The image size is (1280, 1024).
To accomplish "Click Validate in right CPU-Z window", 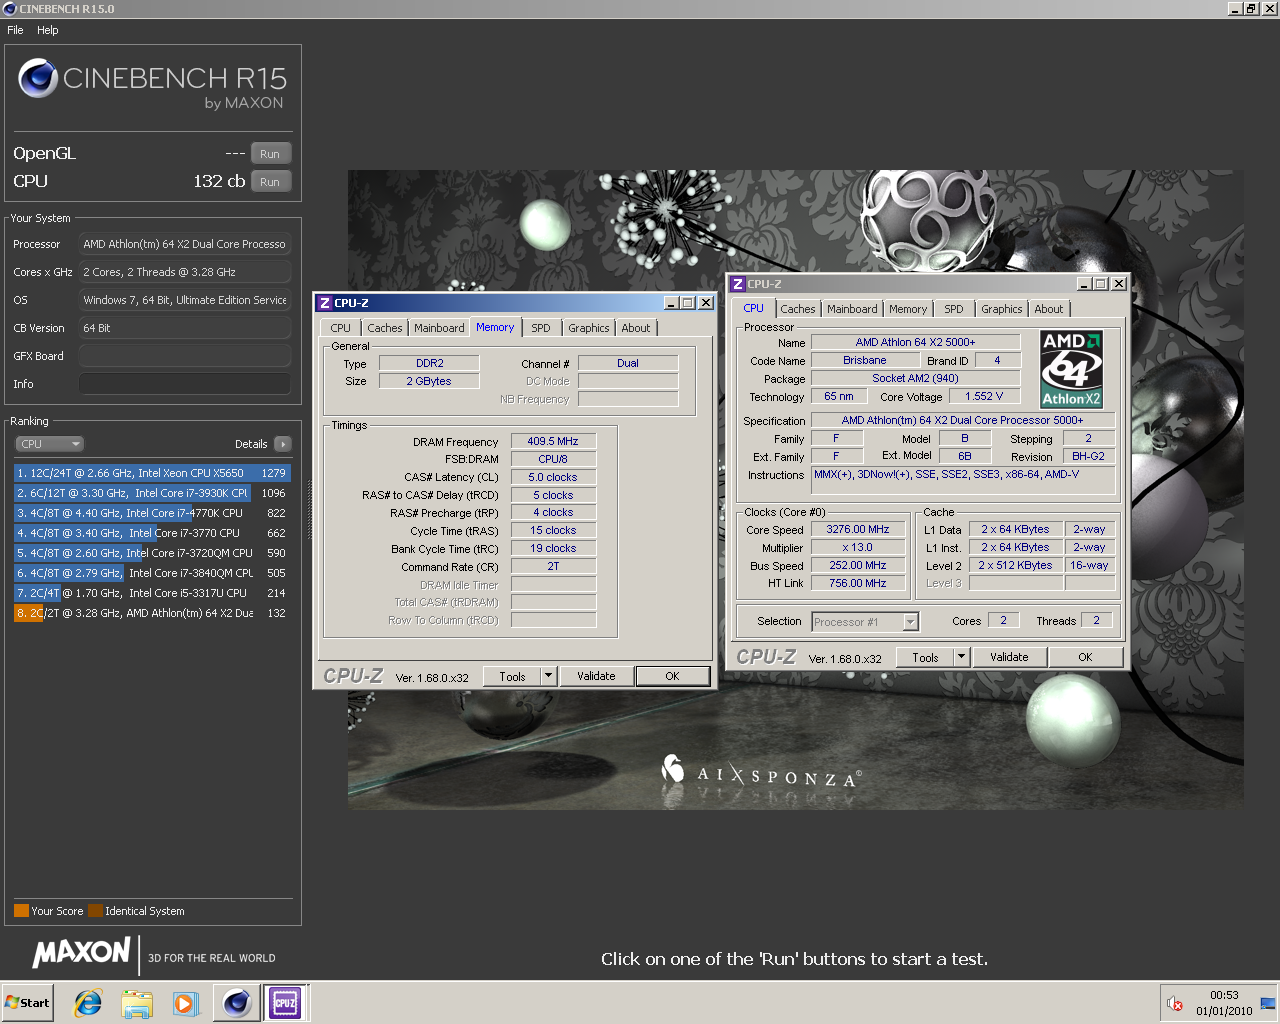I will click(1009, 657).
